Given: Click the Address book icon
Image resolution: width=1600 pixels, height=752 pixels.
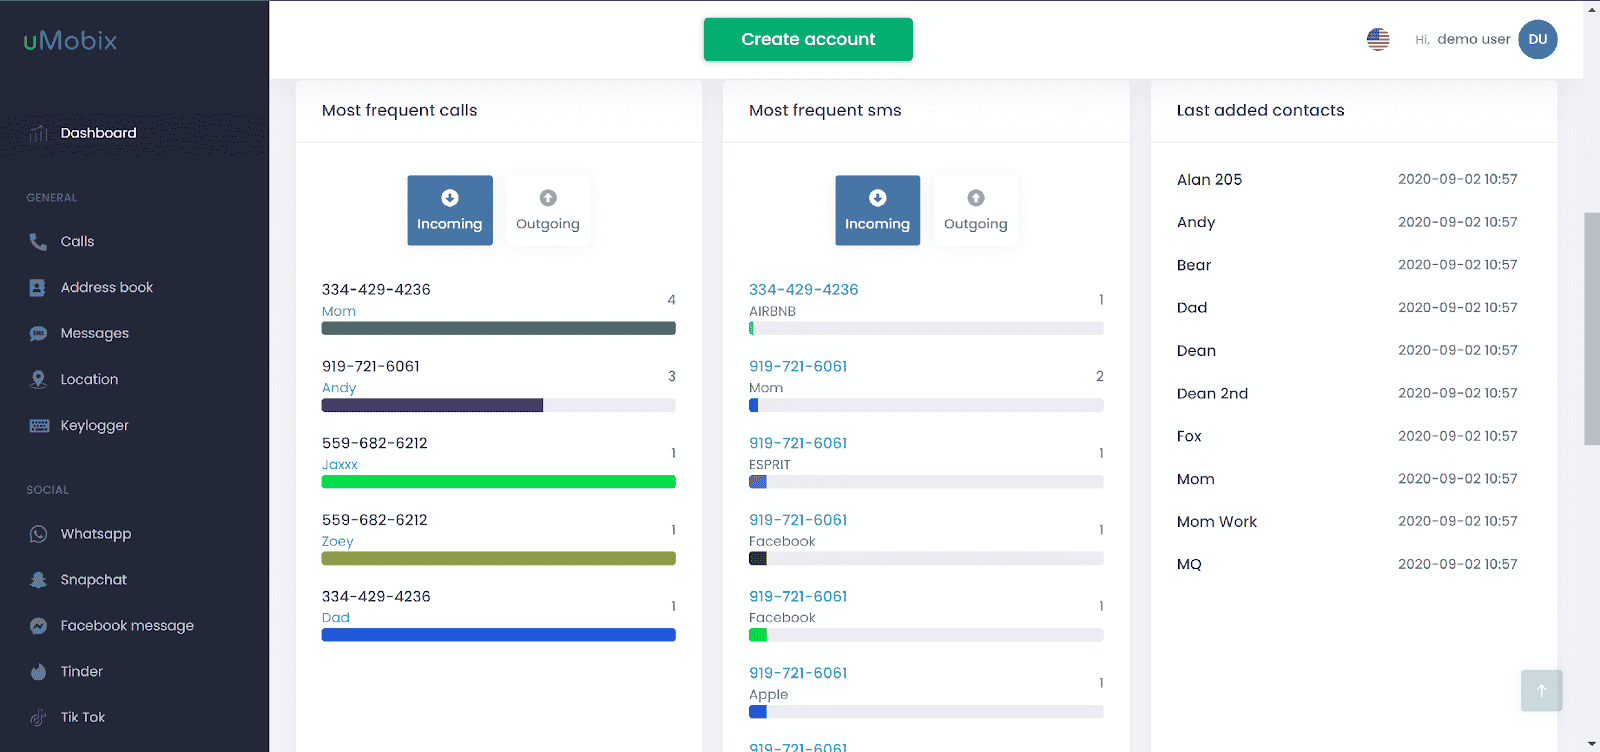Looking at the screenshot, I should (x=38, y=288).
